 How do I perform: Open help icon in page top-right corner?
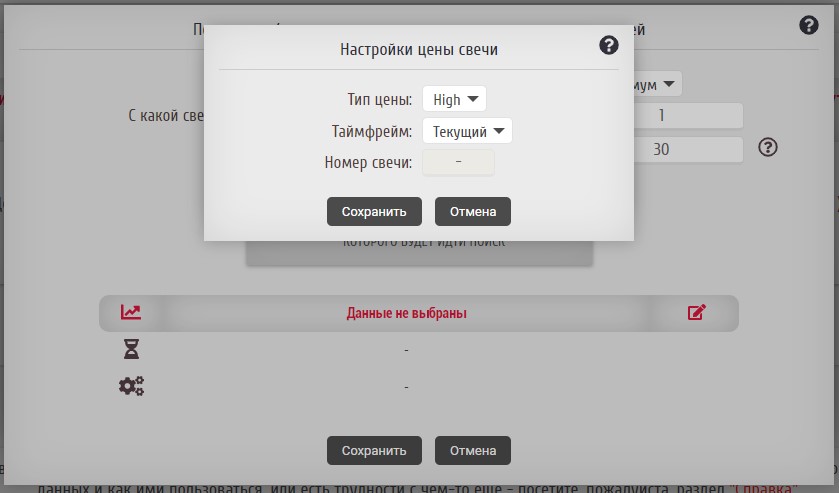[809, 26]
